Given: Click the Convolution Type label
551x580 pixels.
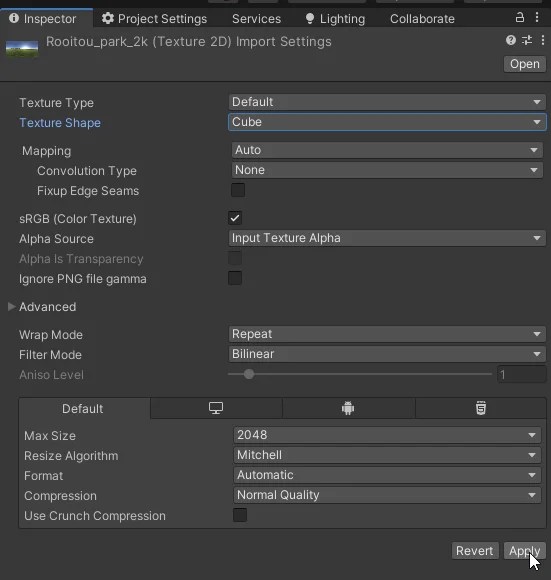Looking at the screenshot, I should click(87, 171).
